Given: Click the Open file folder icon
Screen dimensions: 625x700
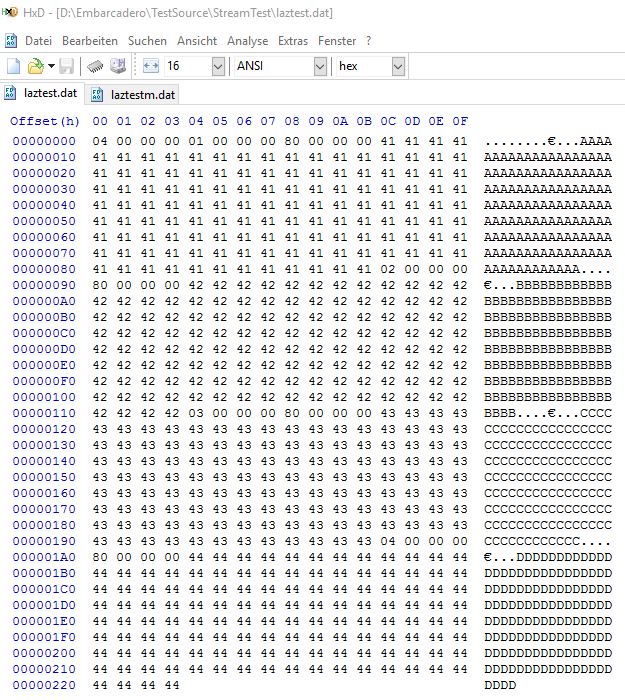Looking at the screenshot, I should coord(35,66).
